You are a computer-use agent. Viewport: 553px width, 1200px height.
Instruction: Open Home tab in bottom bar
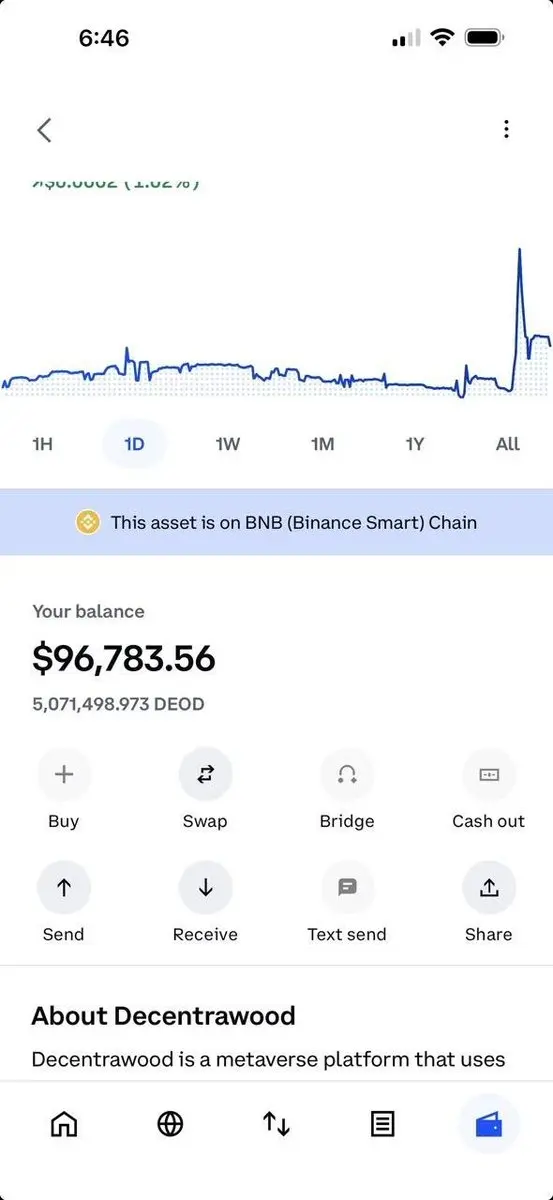pos(64,1124)
